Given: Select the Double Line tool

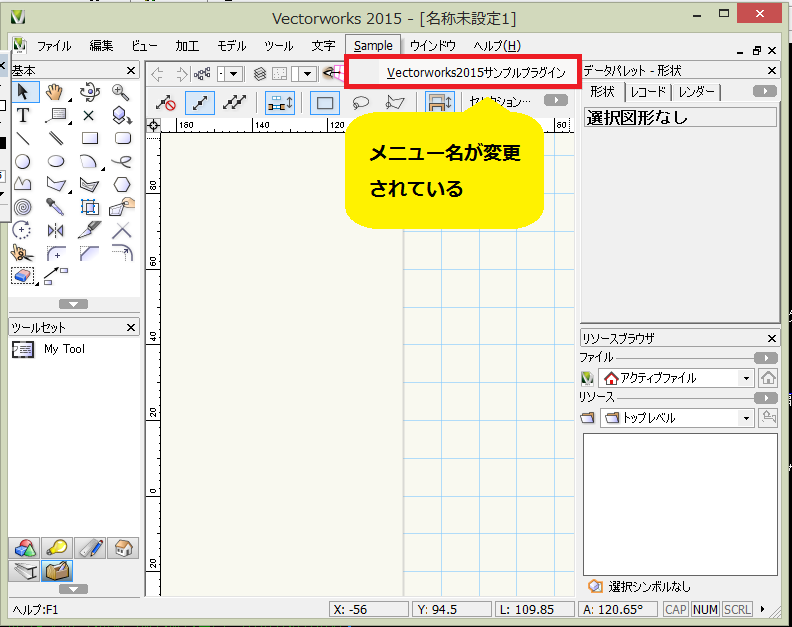Looking at the screenshot, I should [x=56, y=138].
